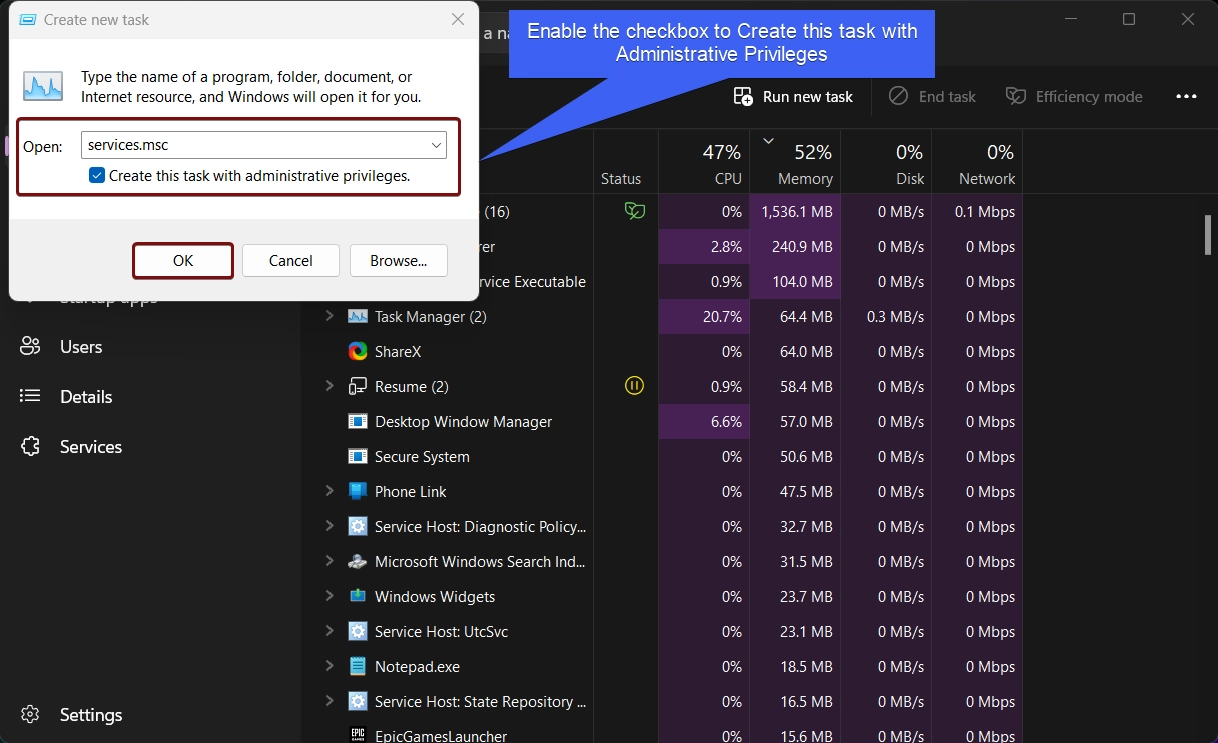Click the 0.1 Mbps network value

coord(985,212)
